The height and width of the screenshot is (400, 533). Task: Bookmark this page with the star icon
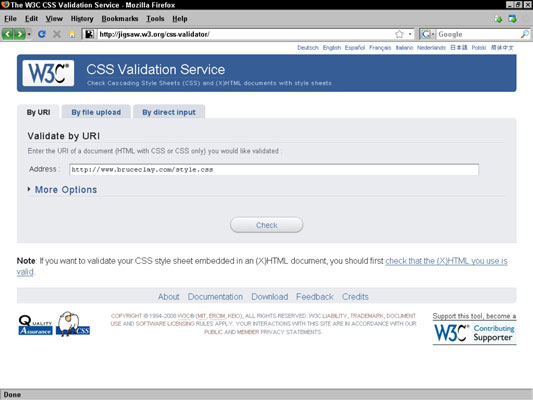(399, 34)
